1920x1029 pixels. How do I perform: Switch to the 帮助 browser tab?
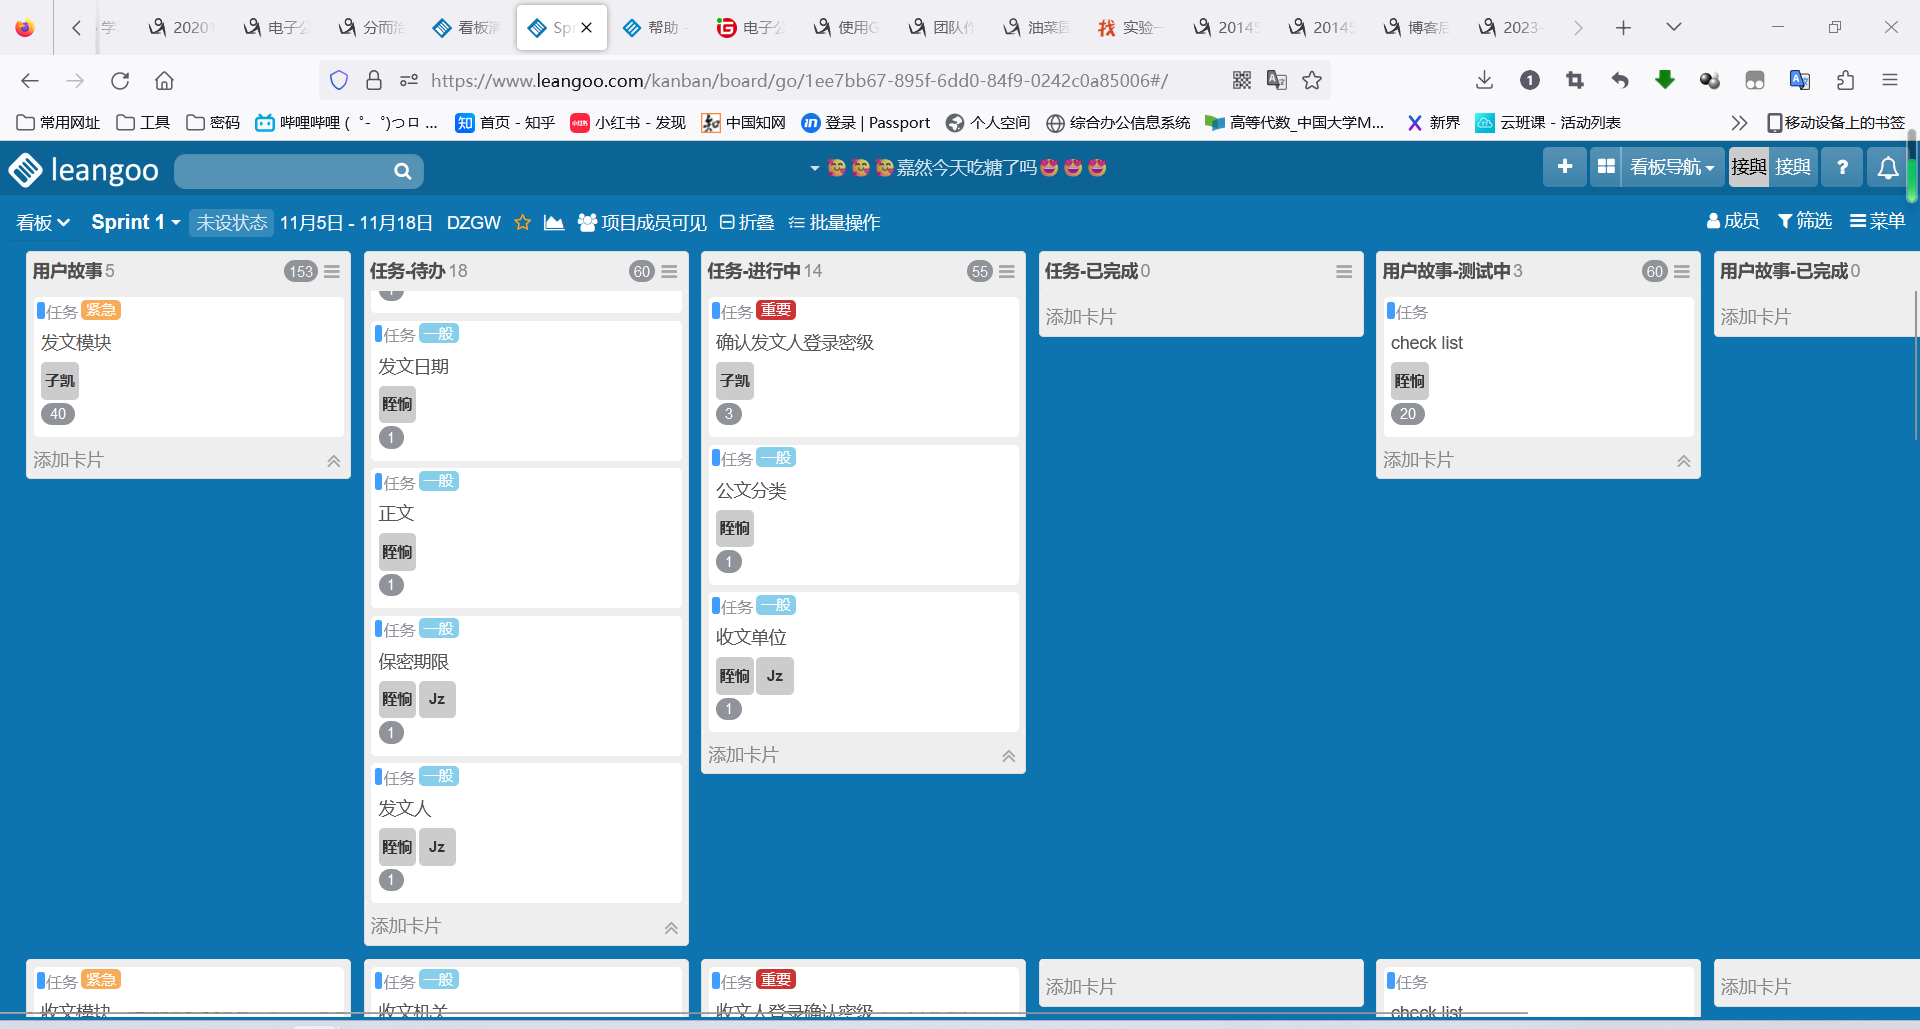tap(655, 28)
